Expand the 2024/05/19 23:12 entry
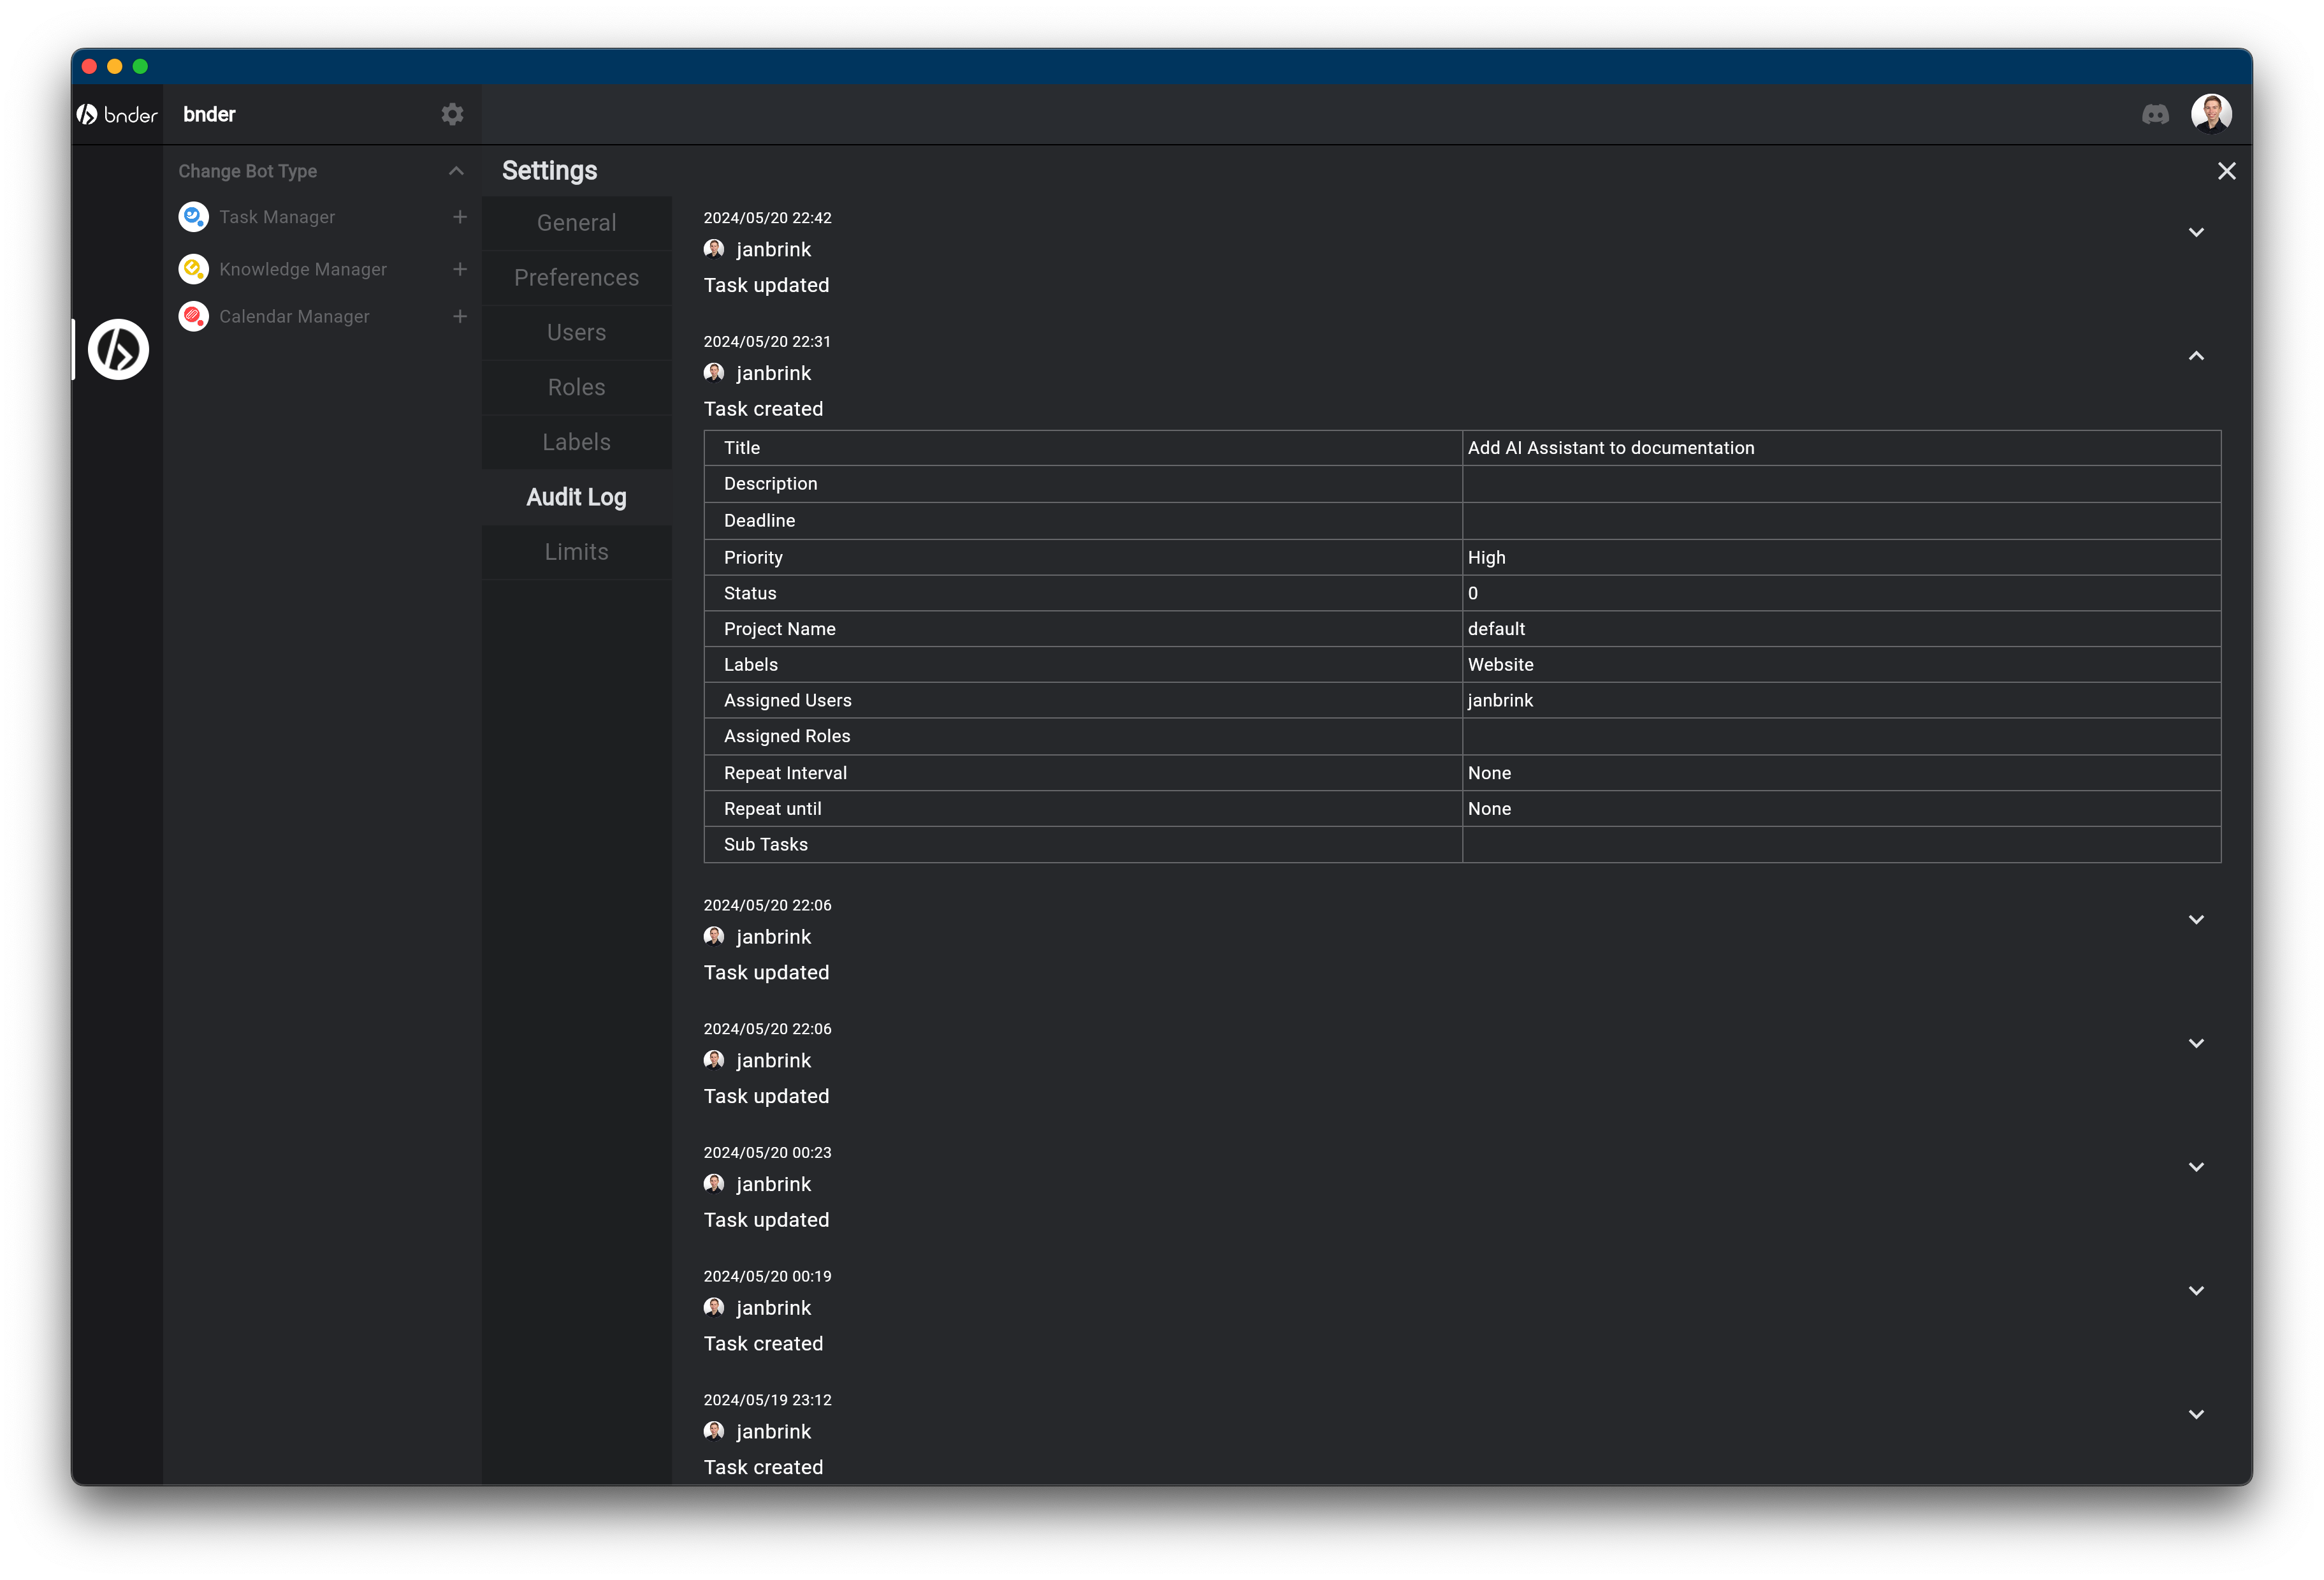This screenshot has height=1580, width=2324. click(x=2196, y=1414)
